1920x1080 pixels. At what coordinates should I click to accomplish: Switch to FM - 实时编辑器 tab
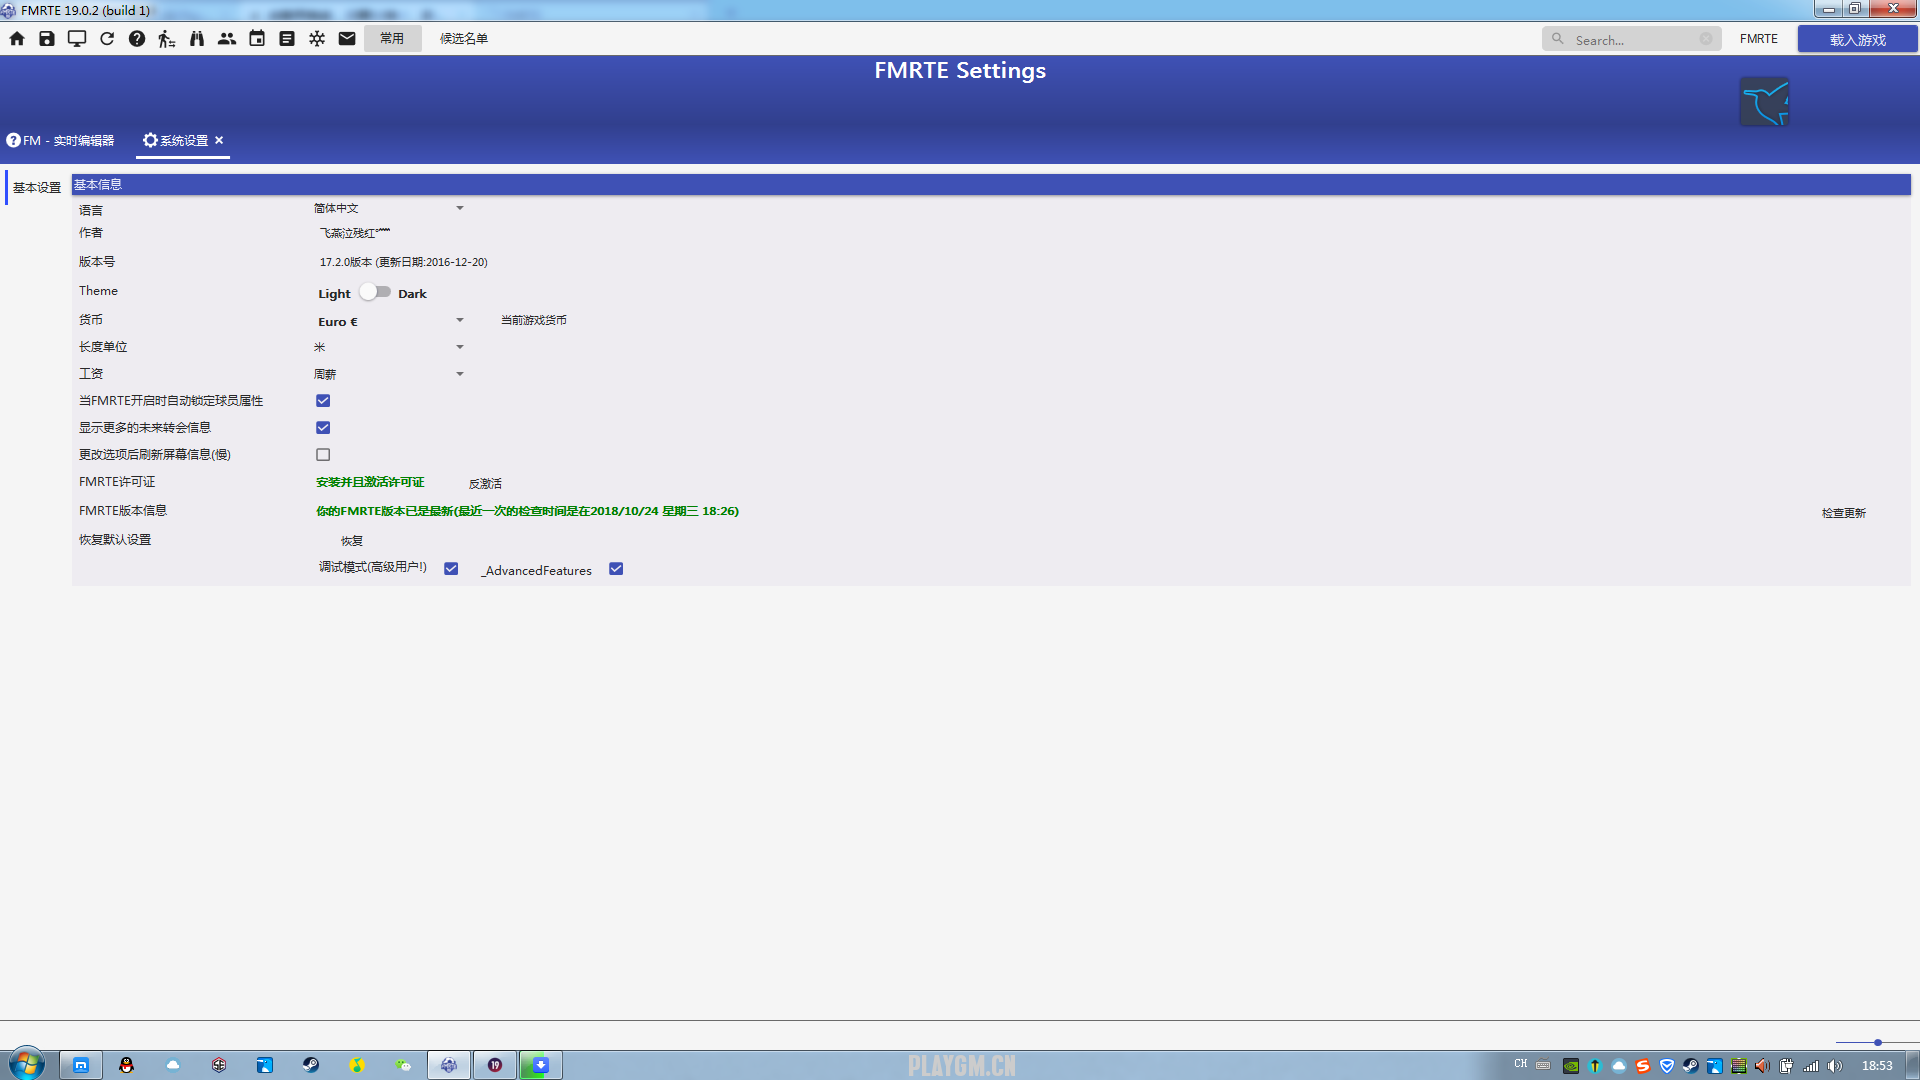[61, 140]
